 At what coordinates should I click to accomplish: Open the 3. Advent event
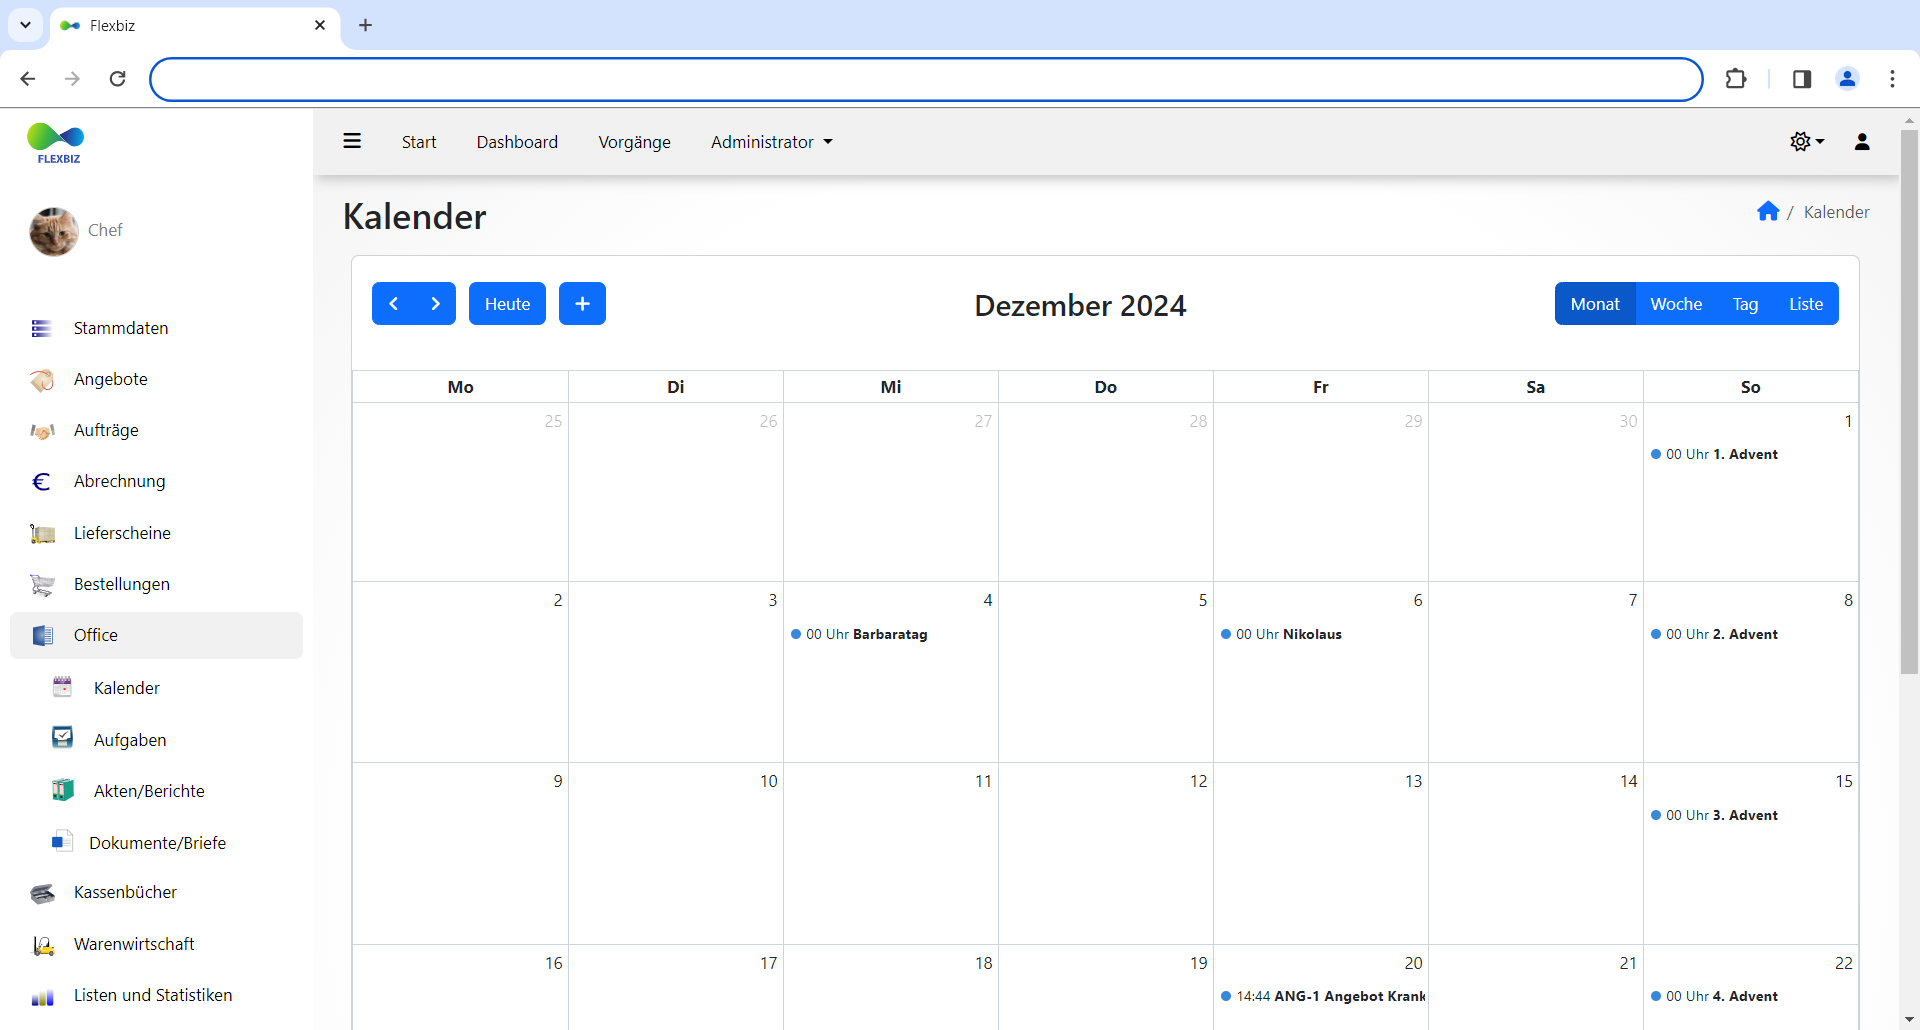(1715, 815)
